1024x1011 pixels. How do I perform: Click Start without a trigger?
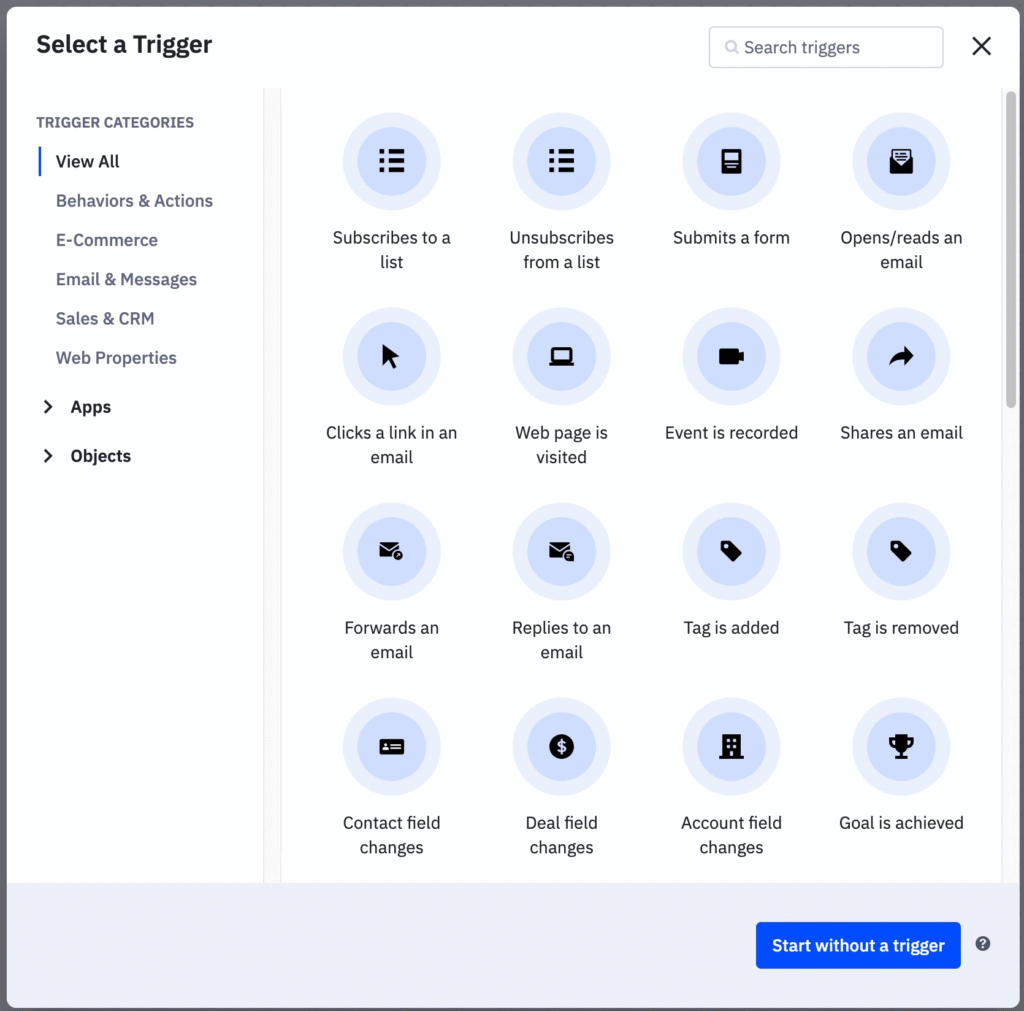click(x=857, y=944)
